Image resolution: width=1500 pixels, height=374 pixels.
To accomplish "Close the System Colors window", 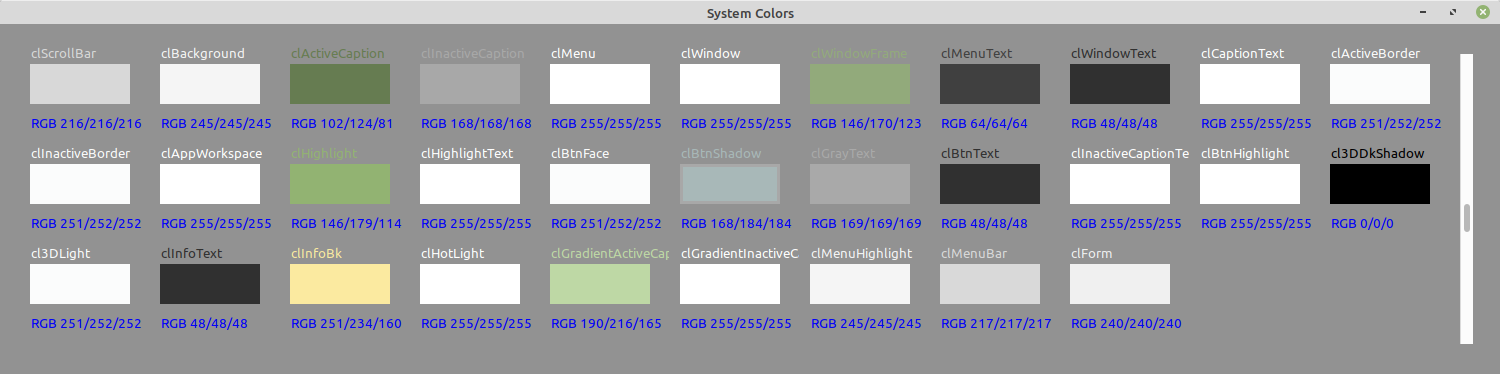I will [x=1482, y=12].
